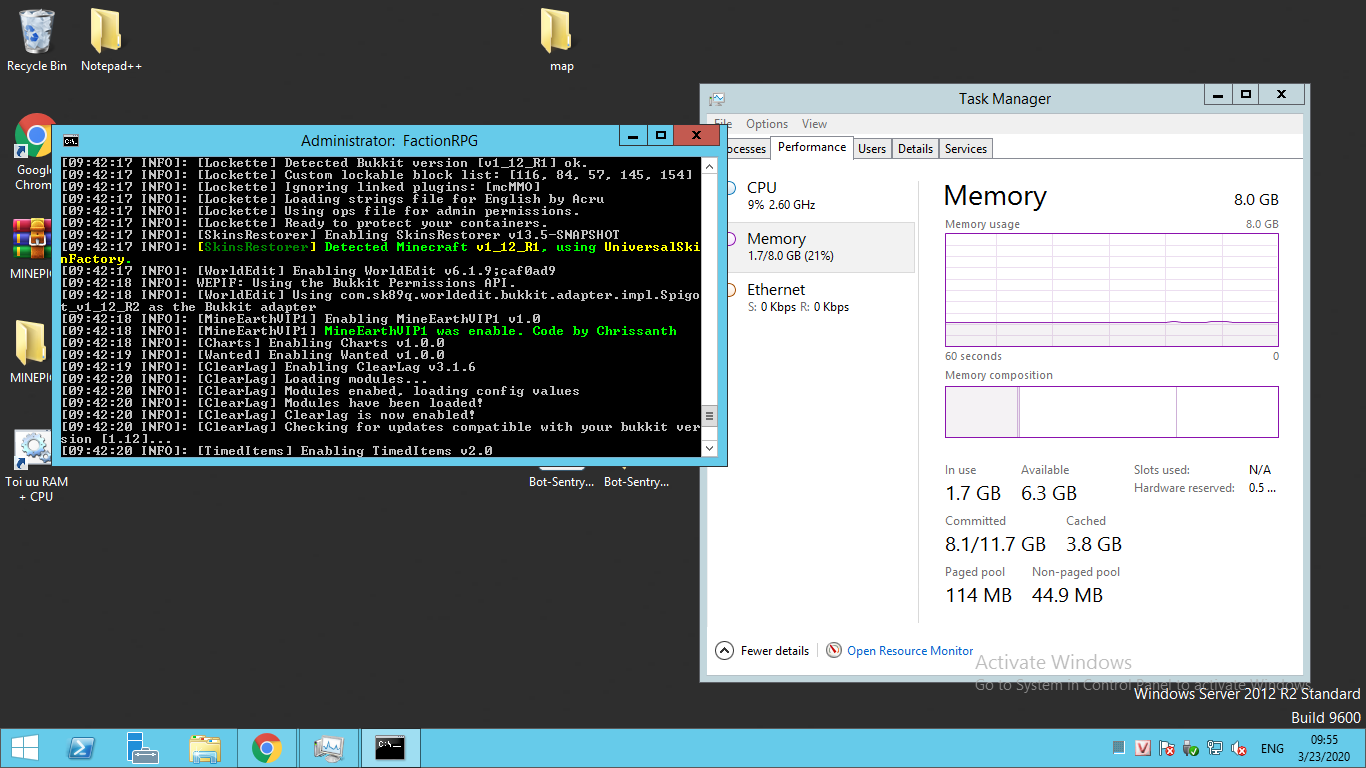
Task: Click the Chrome icon in taskbar
Action: (266, 748)
